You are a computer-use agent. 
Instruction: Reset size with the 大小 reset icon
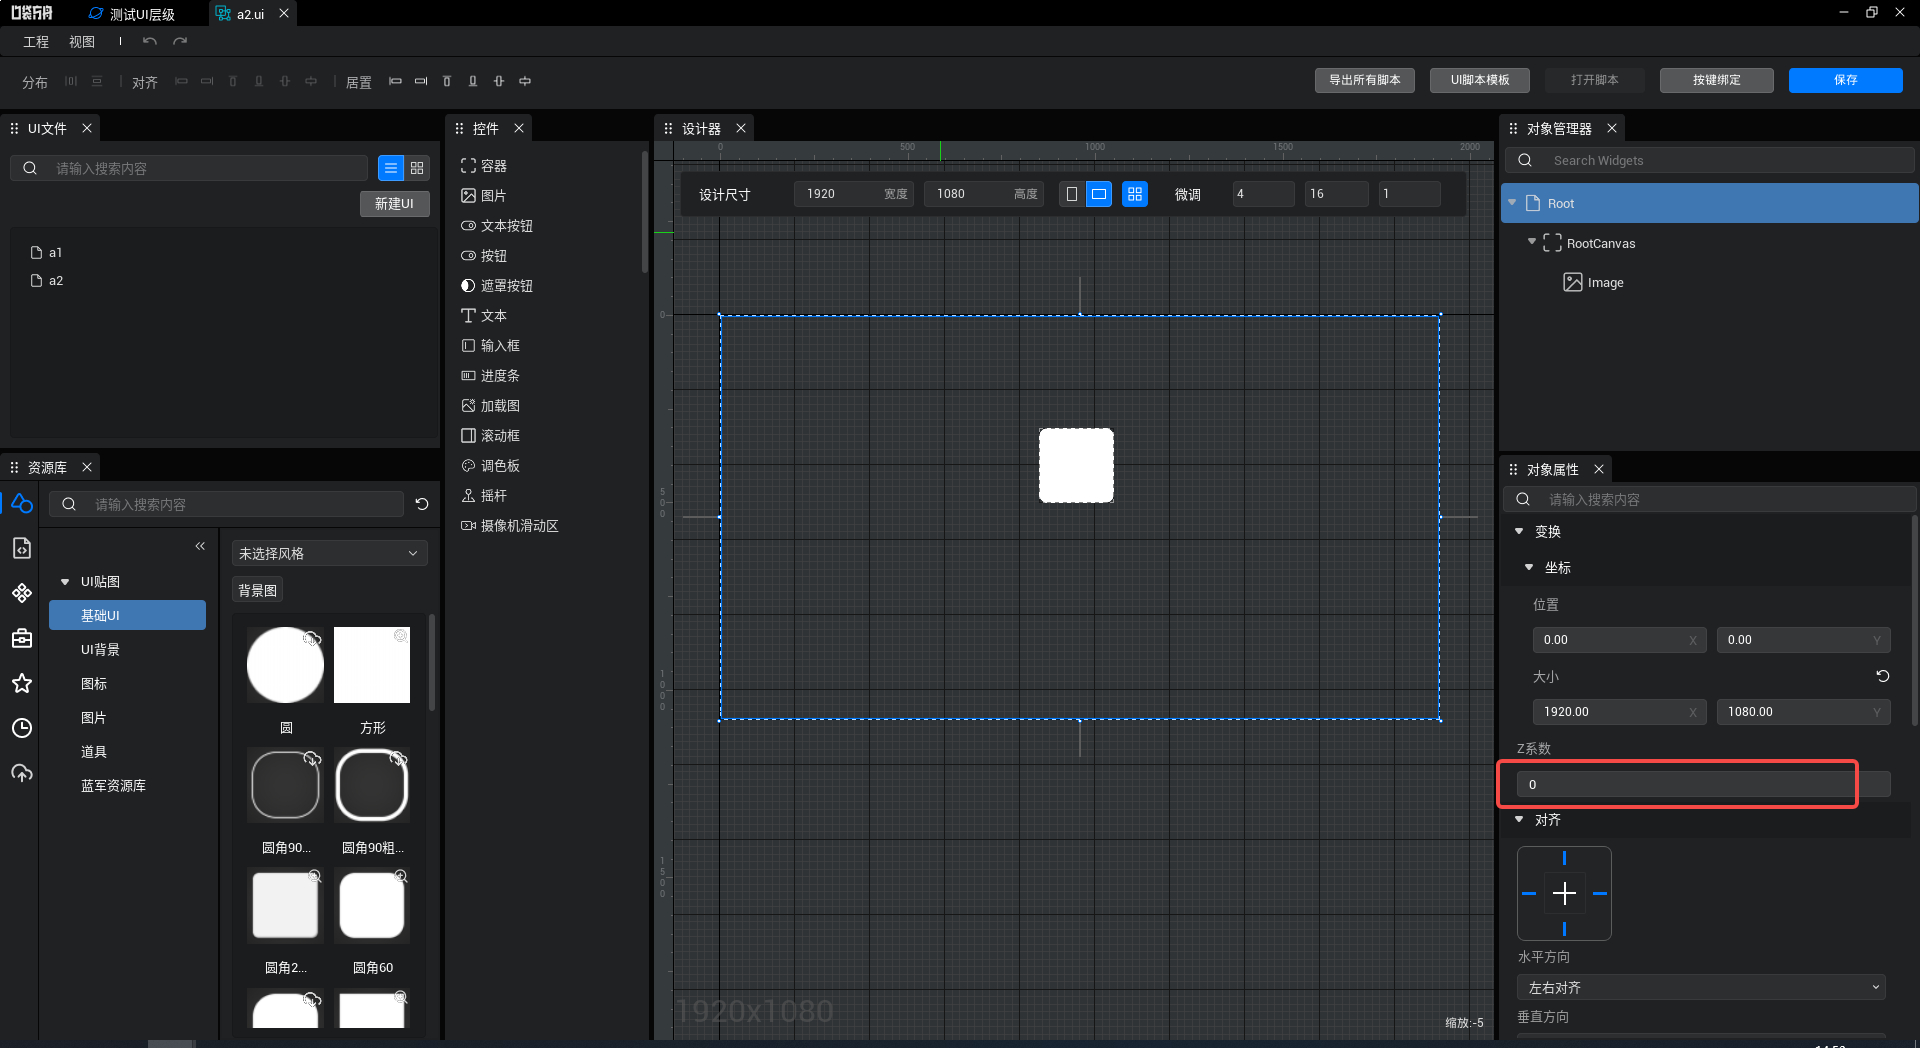(x=1882, y=676)
